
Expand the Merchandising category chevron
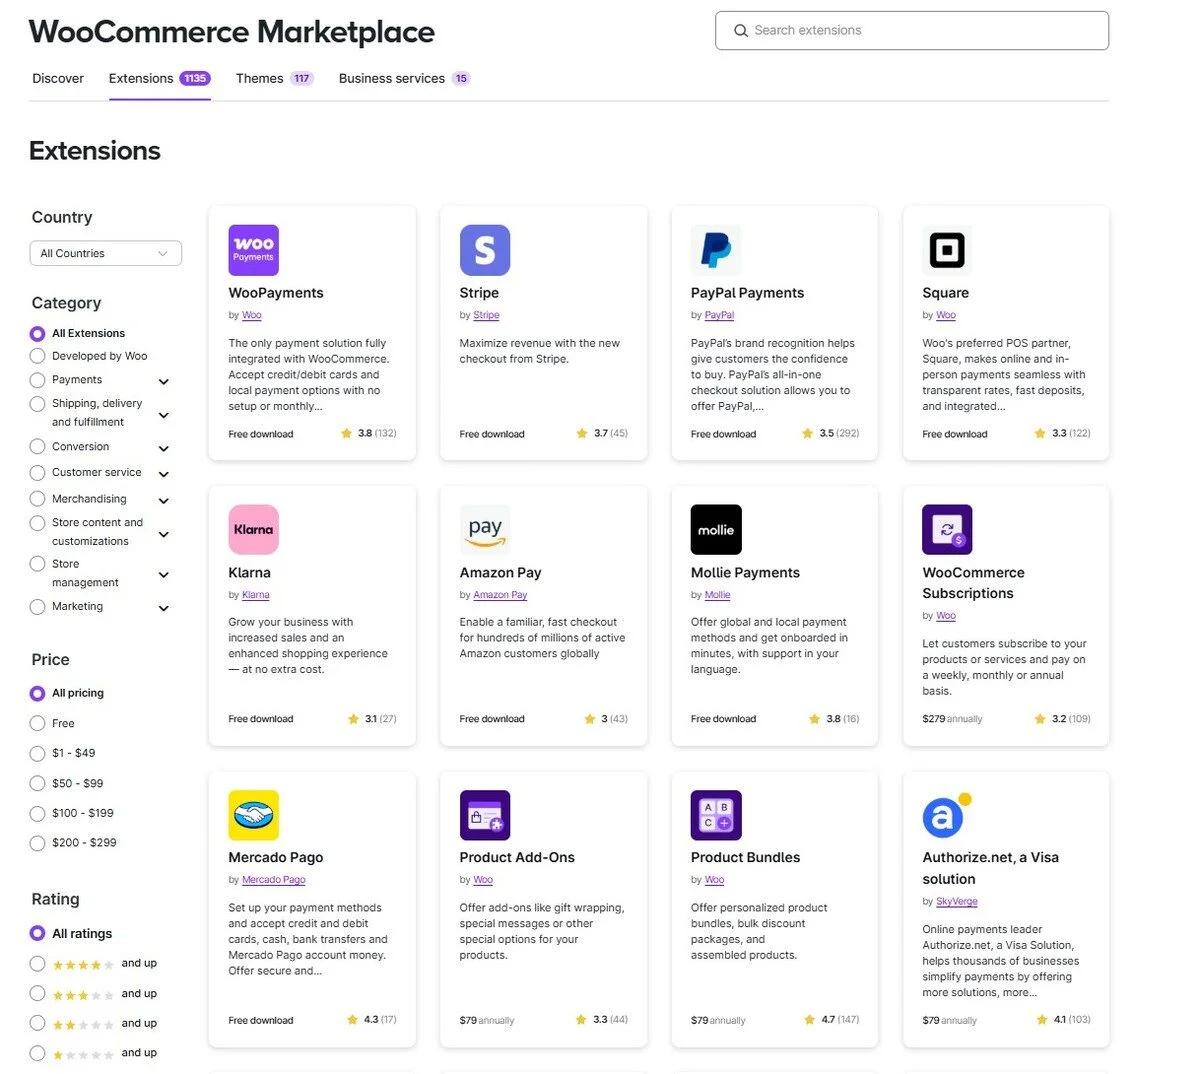[x=164, y=501]
